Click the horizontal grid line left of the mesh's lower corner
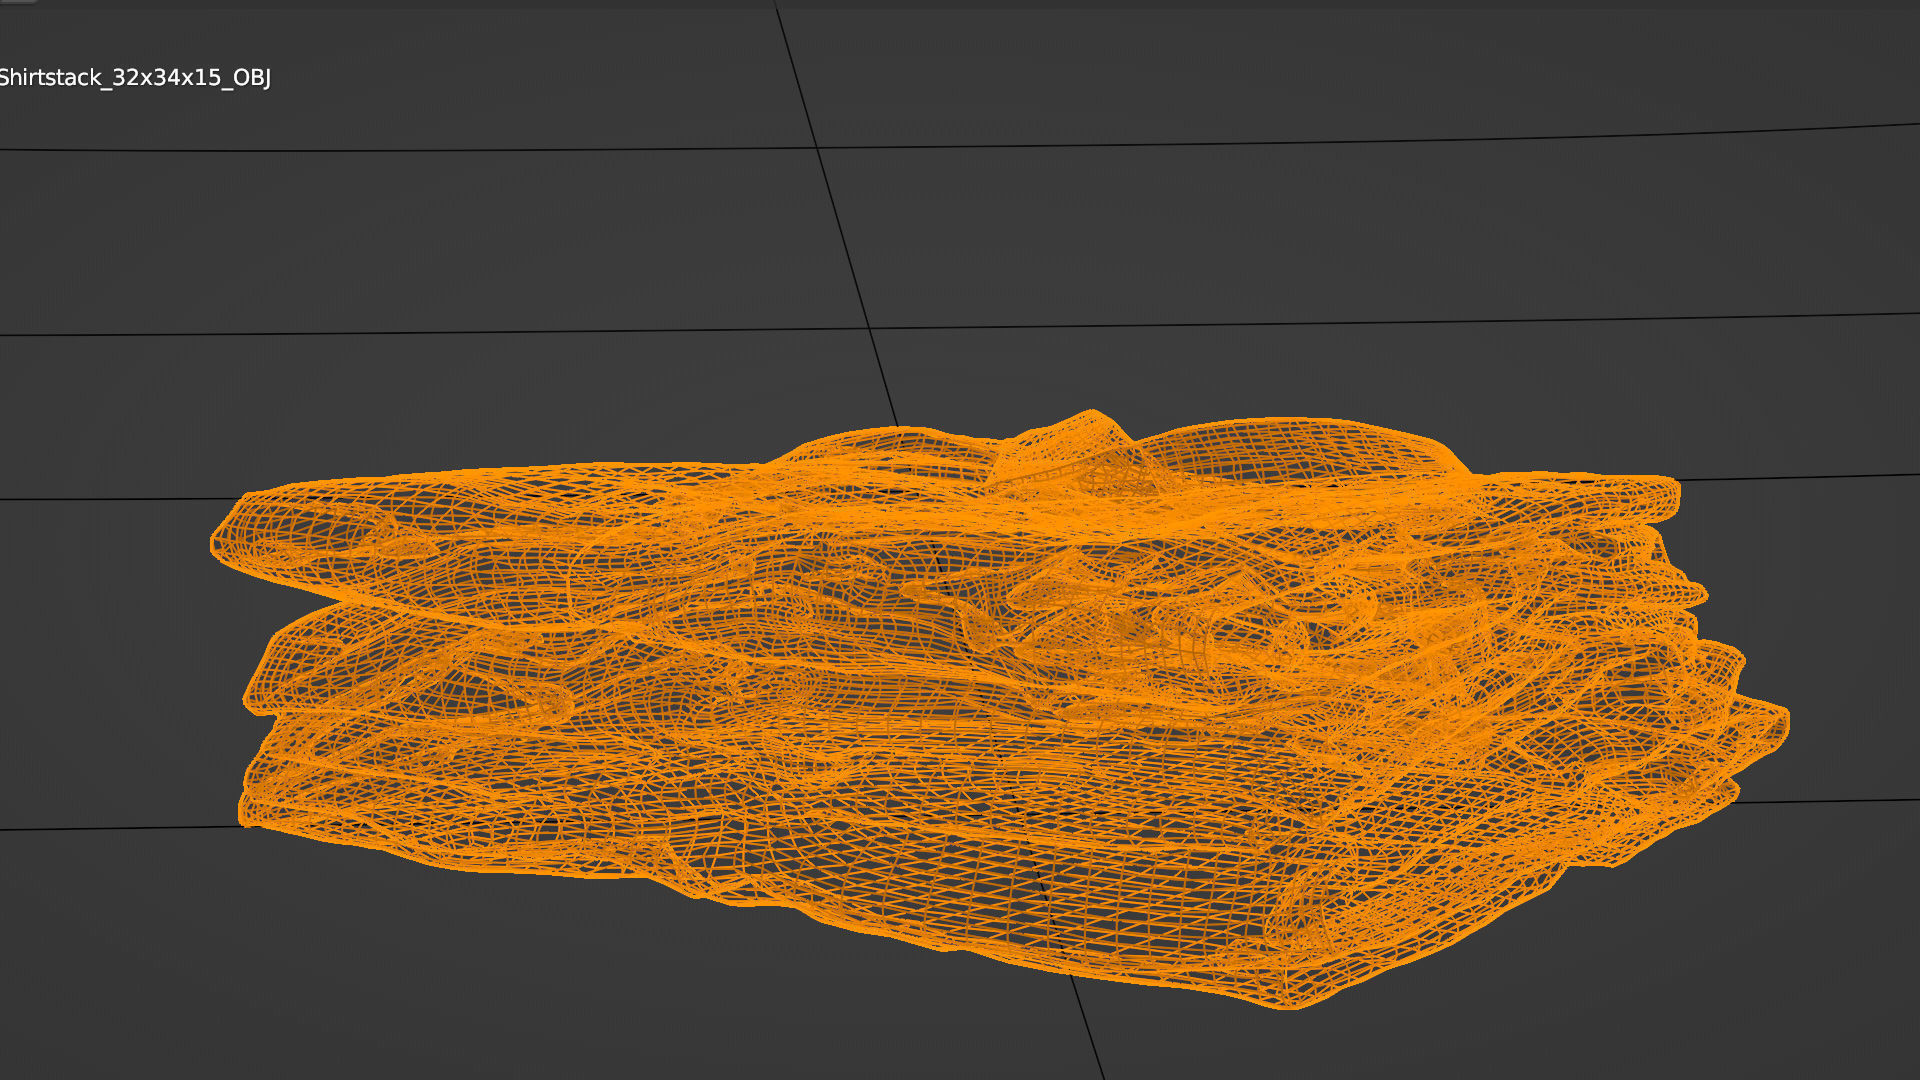This screenshot has height=1080, width=1920. [120, 828]
